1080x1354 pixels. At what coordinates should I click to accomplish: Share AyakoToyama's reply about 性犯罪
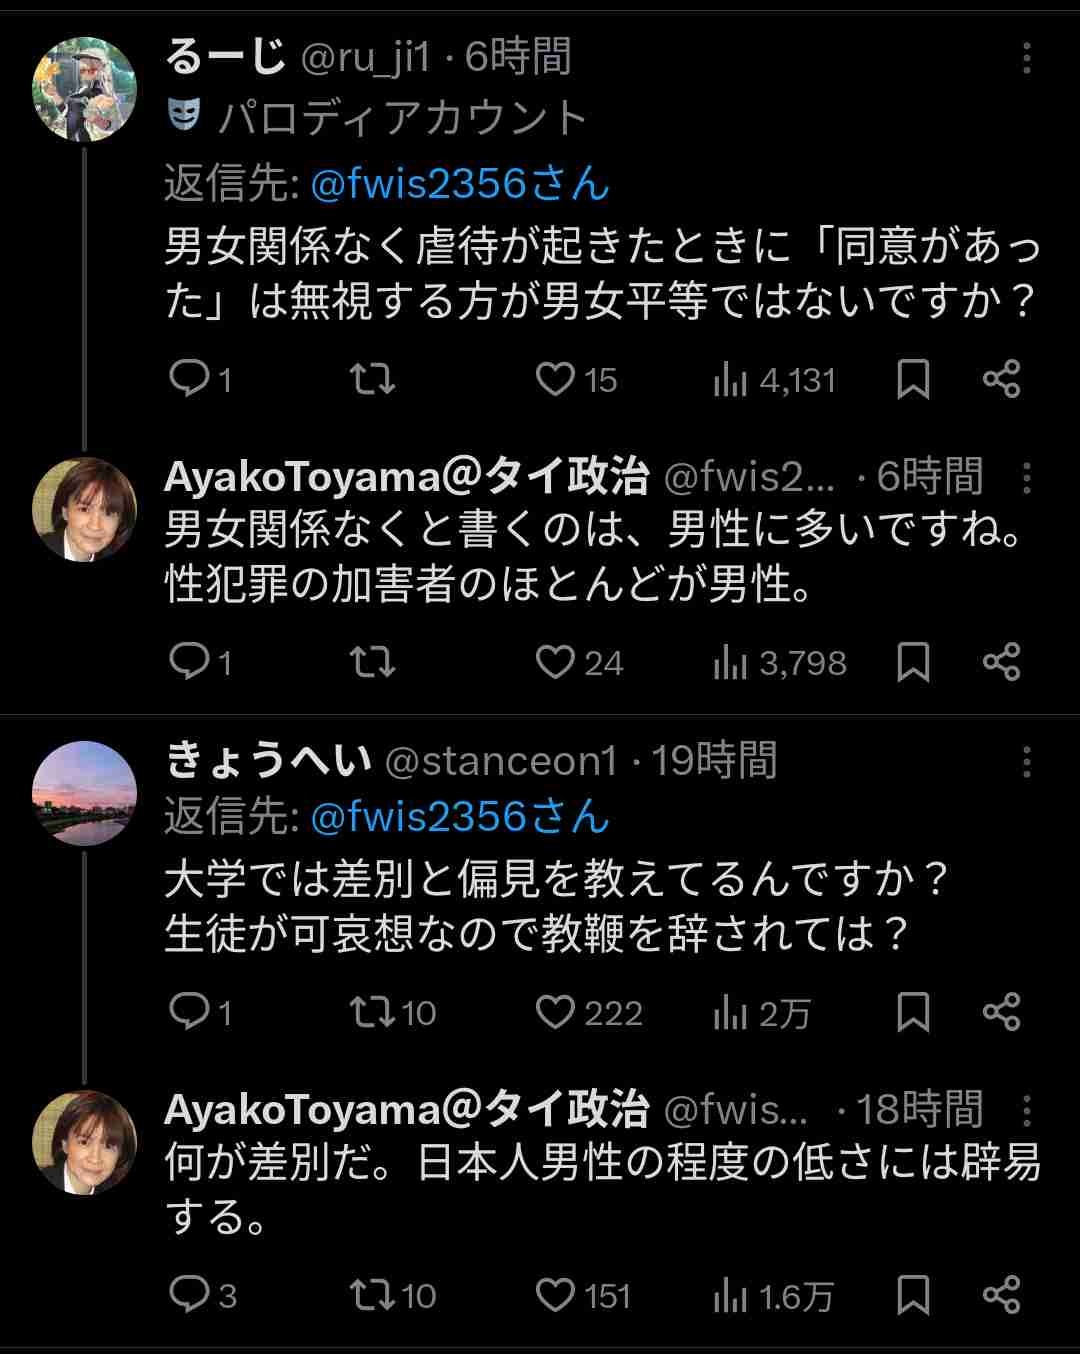[1001, 662]
